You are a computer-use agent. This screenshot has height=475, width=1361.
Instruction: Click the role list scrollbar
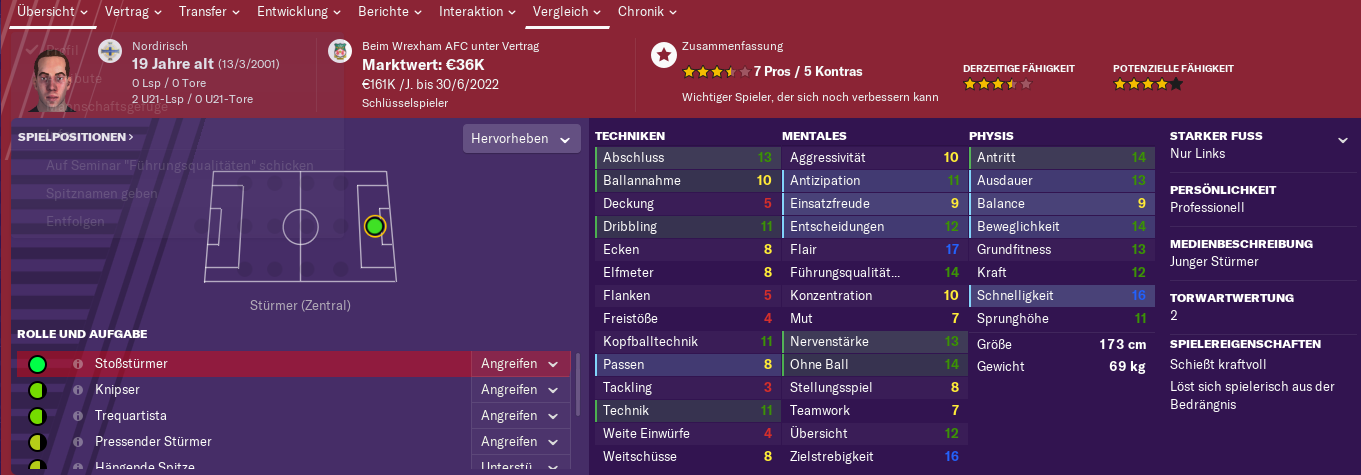(578, 384)
